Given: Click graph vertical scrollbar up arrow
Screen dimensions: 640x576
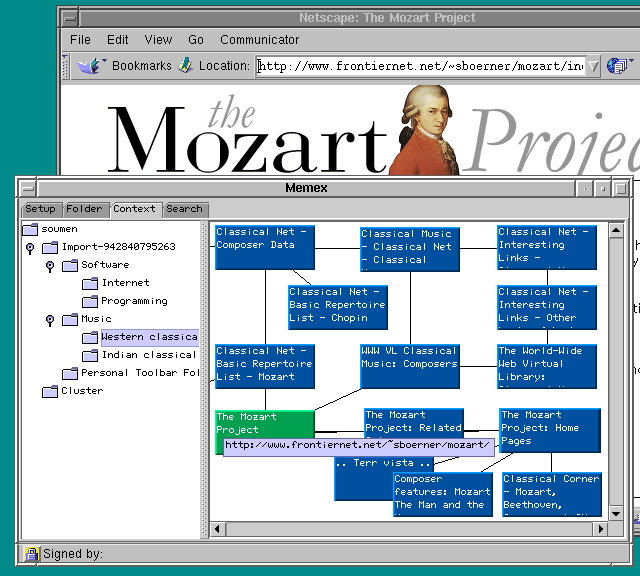Looking at the screenshot, I should click(x=616, y=231).
